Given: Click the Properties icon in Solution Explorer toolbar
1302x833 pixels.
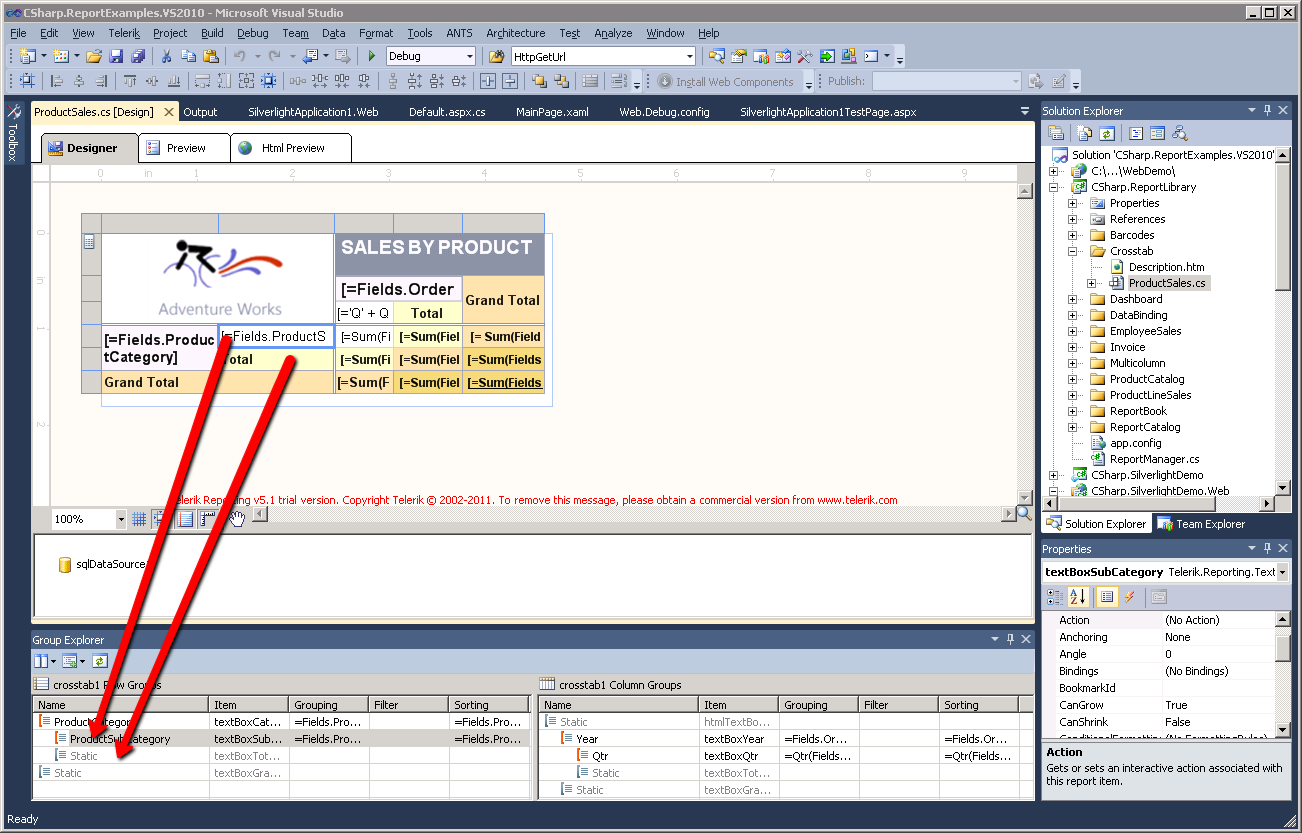Looking at the screenshot, I should (x=1056, y=133).
